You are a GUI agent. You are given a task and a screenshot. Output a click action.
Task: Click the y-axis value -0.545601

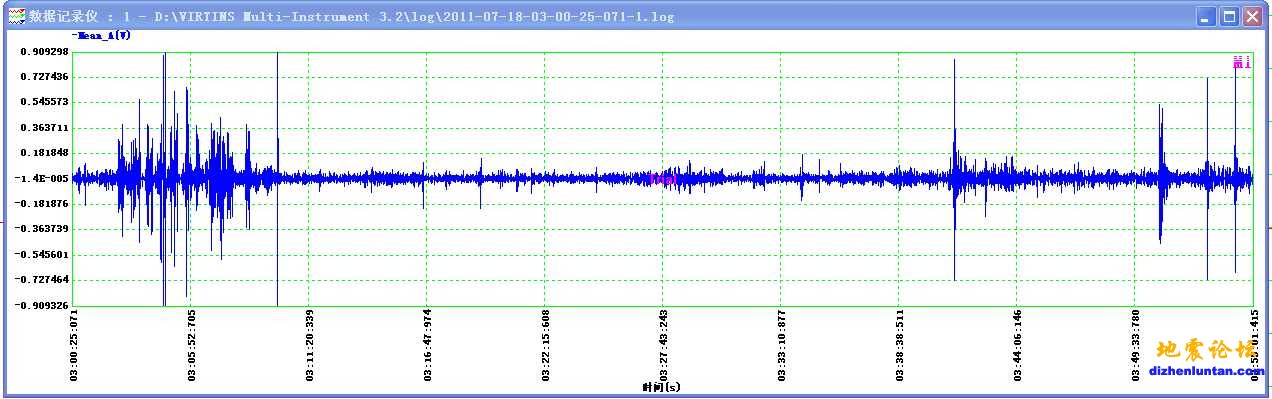[42, 255]
